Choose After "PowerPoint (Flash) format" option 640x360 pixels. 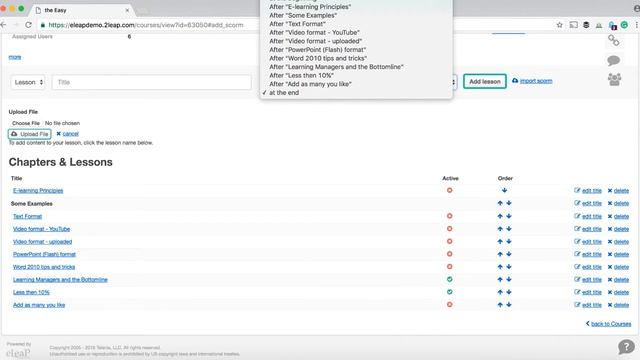pyautogui.click(x=318, y=49)
